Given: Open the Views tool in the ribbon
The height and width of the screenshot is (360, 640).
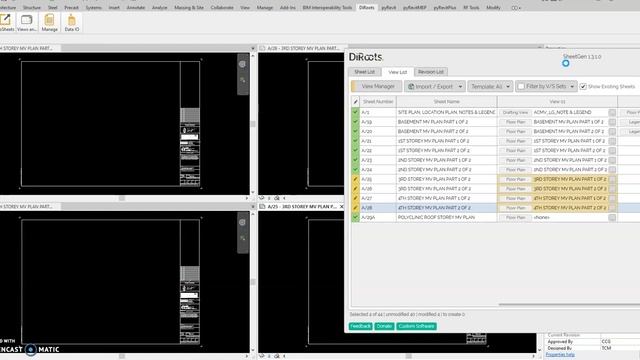Looking at the screenshot, I should coord(27,22).
